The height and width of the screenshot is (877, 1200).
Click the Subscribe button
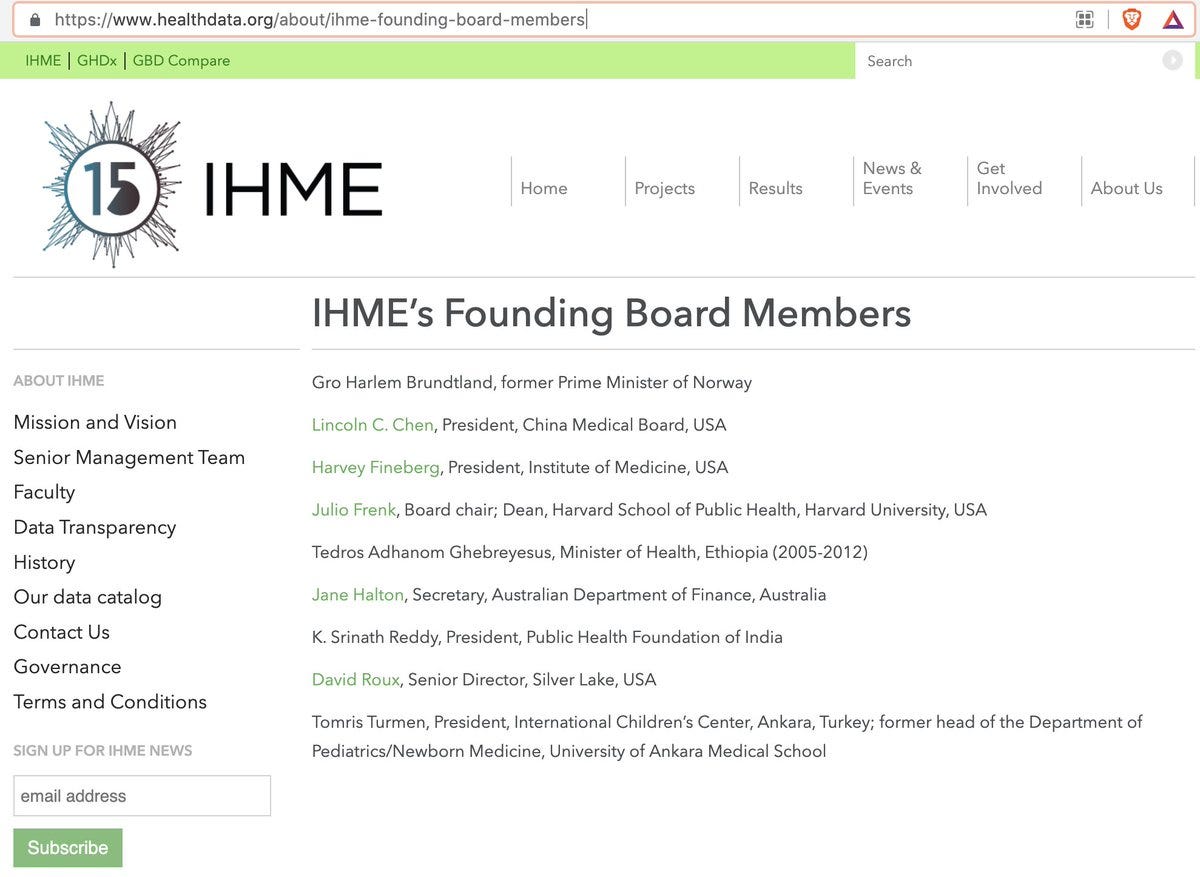tap(68, 847)
